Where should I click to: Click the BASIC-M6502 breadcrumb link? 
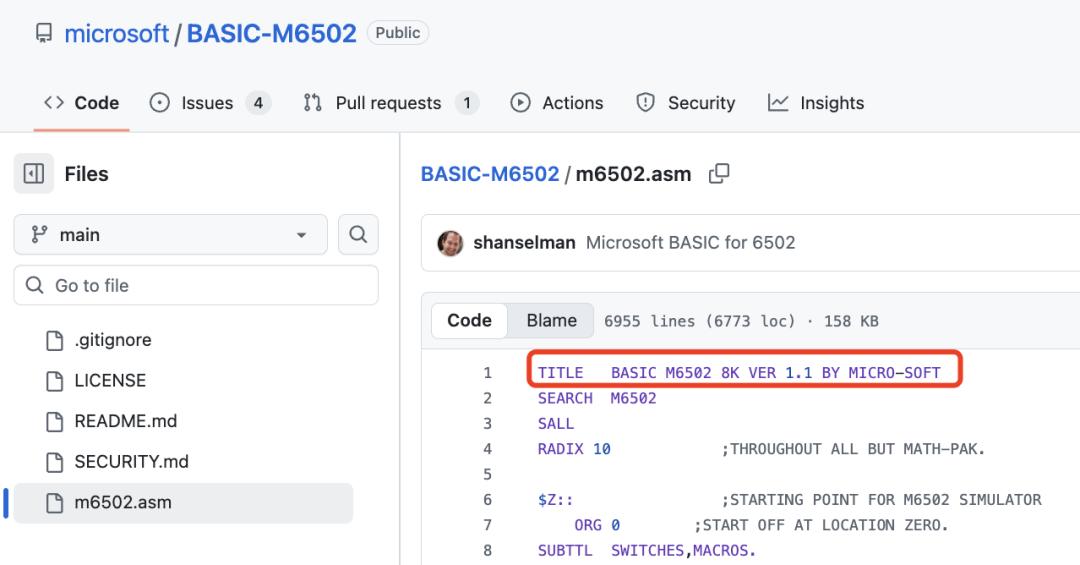click(490, 174)
